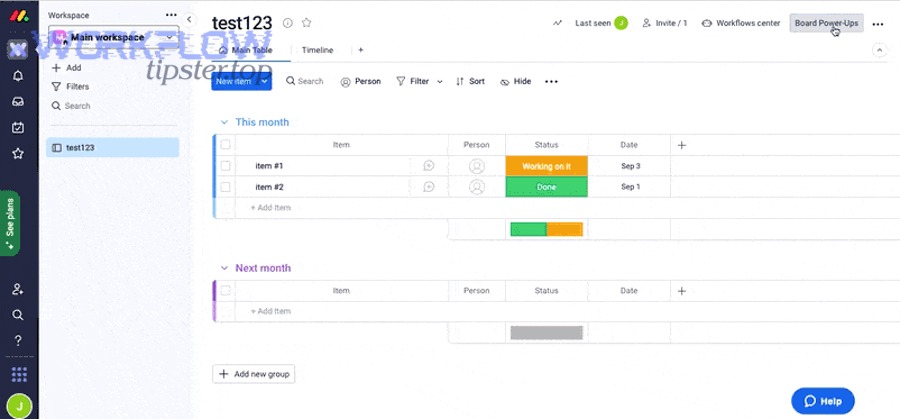The height and width of the screenshot is (419, 900).
Task: Click Sep 3 date cell
Action: tap(630, 166)
